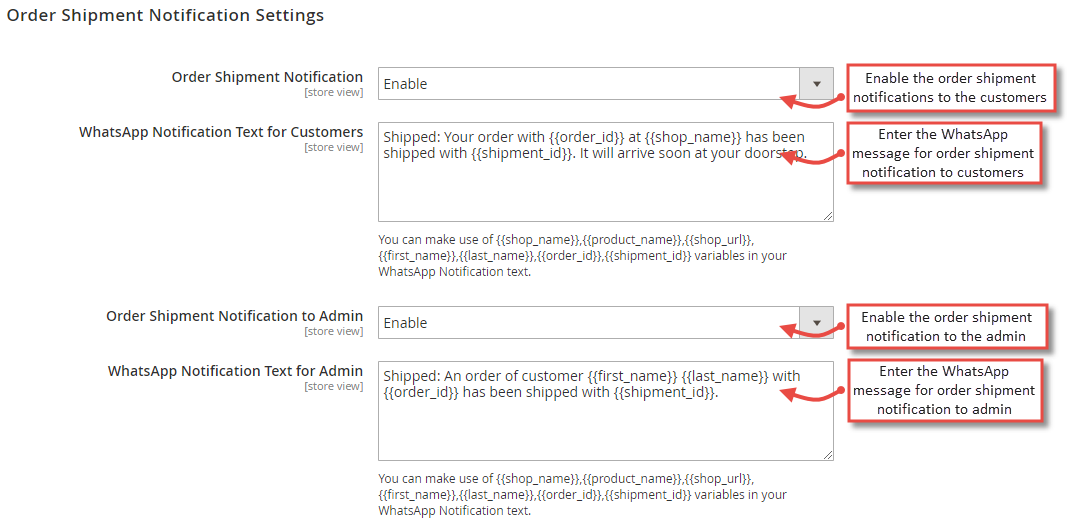The image size is (1067, 524).
Task: Click the resize grip of the Customers textarea
Action: coord(827,216)
